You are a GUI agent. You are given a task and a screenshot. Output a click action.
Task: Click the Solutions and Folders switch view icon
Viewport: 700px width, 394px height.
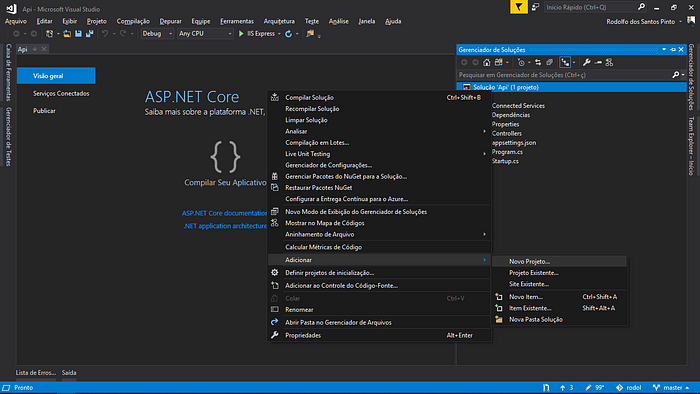498,62
